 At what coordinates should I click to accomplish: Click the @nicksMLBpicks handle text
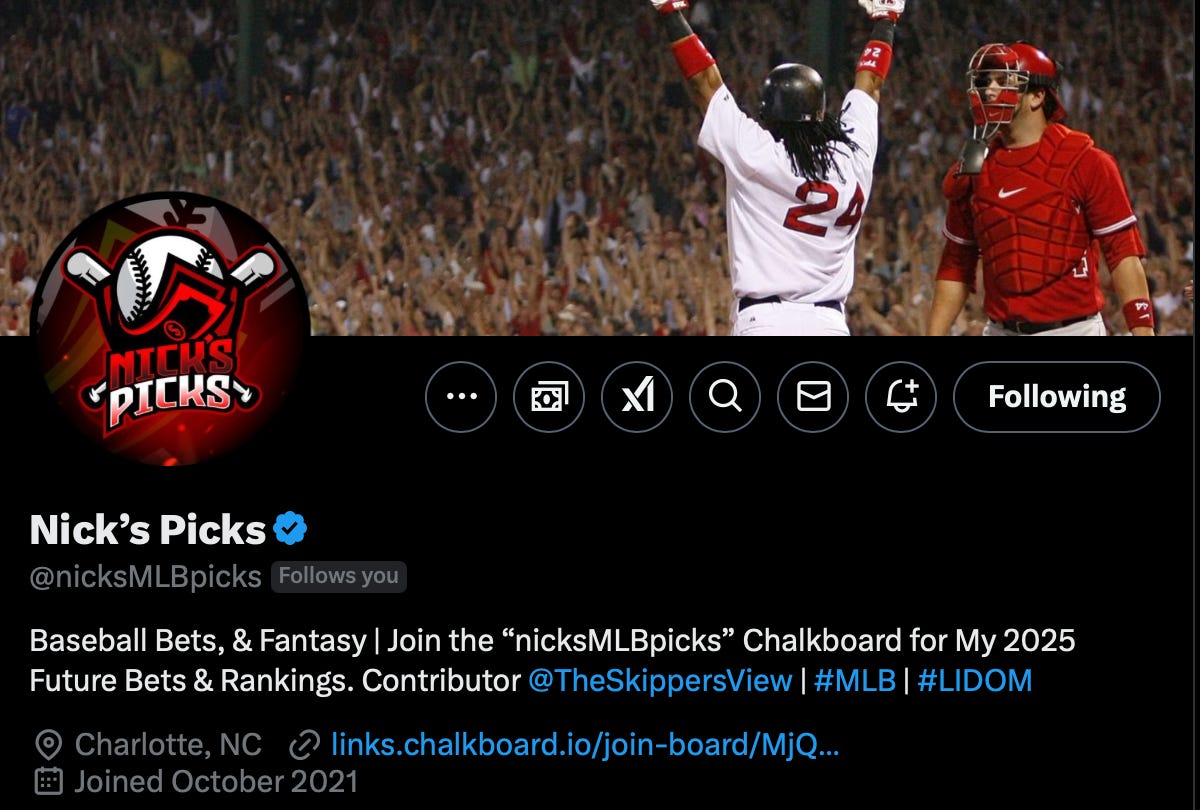(x=146, y=577)
